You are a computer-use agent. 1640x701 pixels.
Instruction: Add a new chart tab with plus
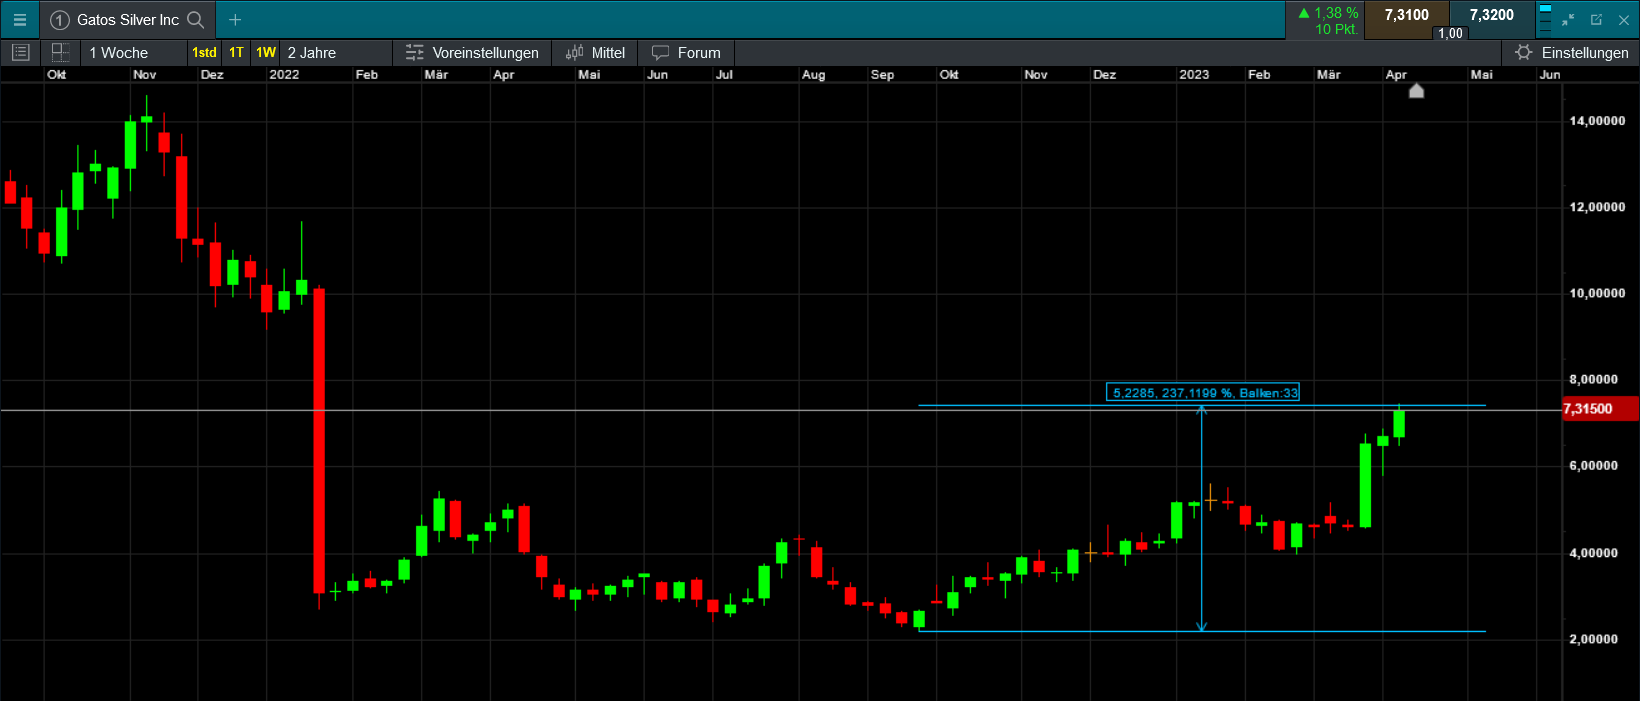coord(235,20)
